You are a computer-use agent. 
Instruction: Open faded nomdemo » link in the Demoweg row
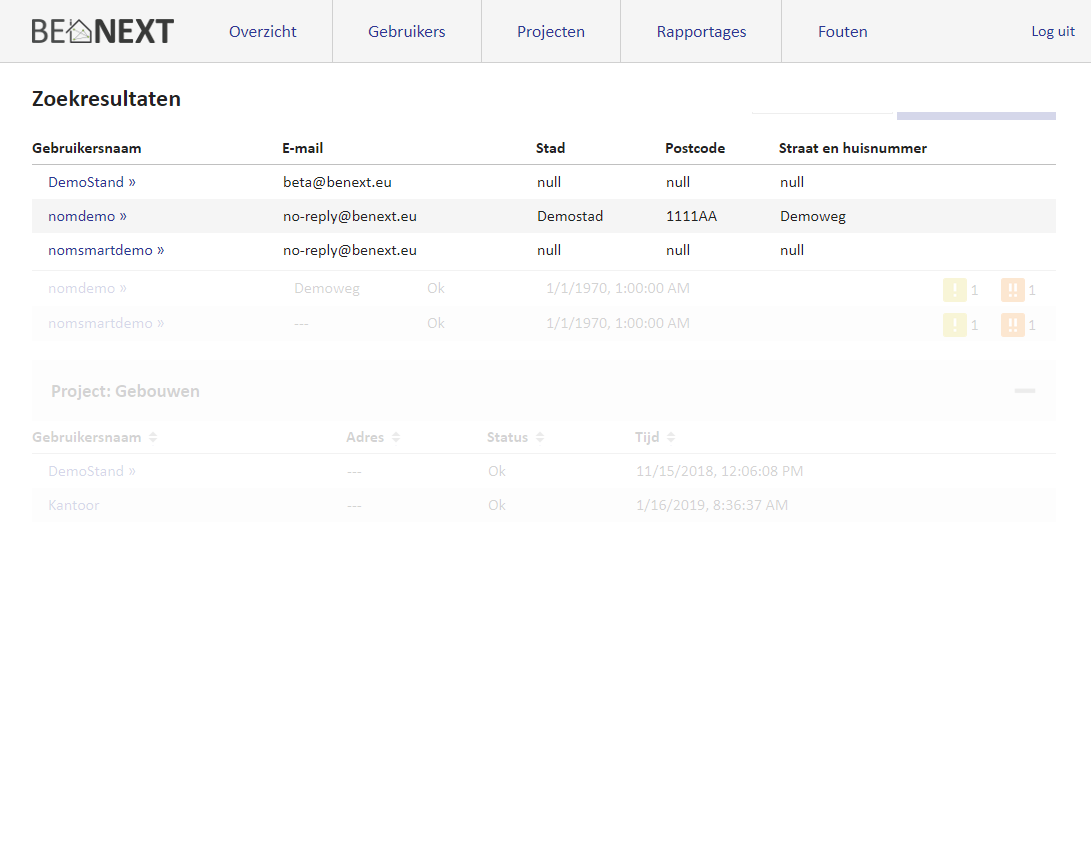pos(88,288)
